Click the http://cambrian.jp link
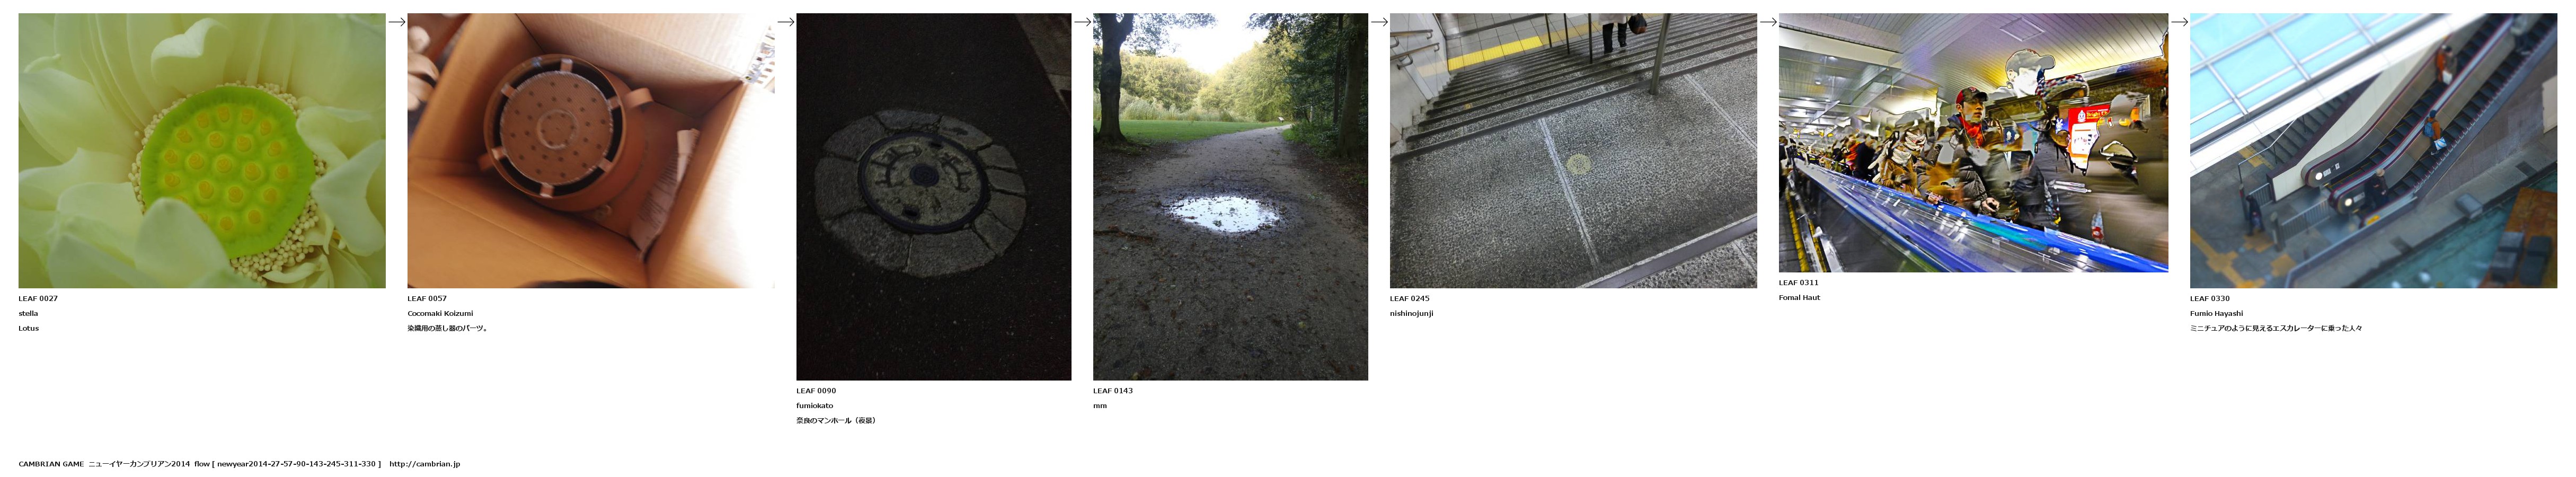The height and width of the screenshot is (477, 2576). [425, 464]
